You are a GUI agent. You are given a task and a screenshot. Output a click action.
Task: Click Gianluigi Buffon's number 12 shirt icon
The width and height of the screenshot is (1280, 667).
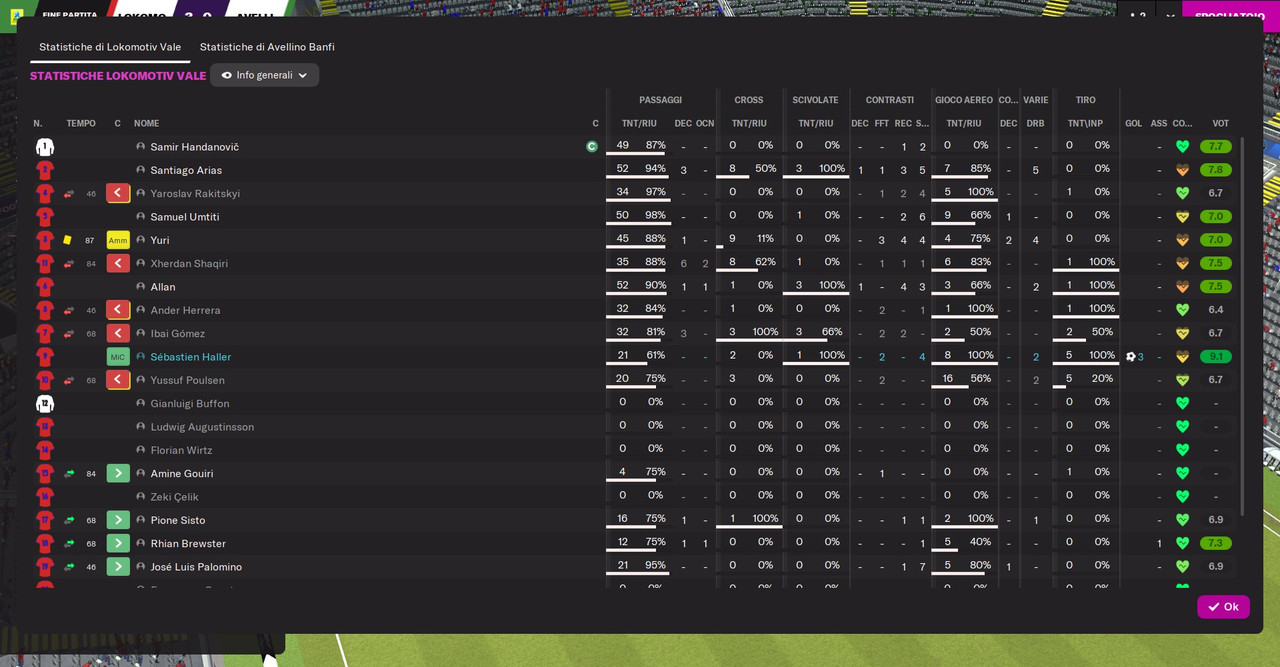click(x=44, y=404)
